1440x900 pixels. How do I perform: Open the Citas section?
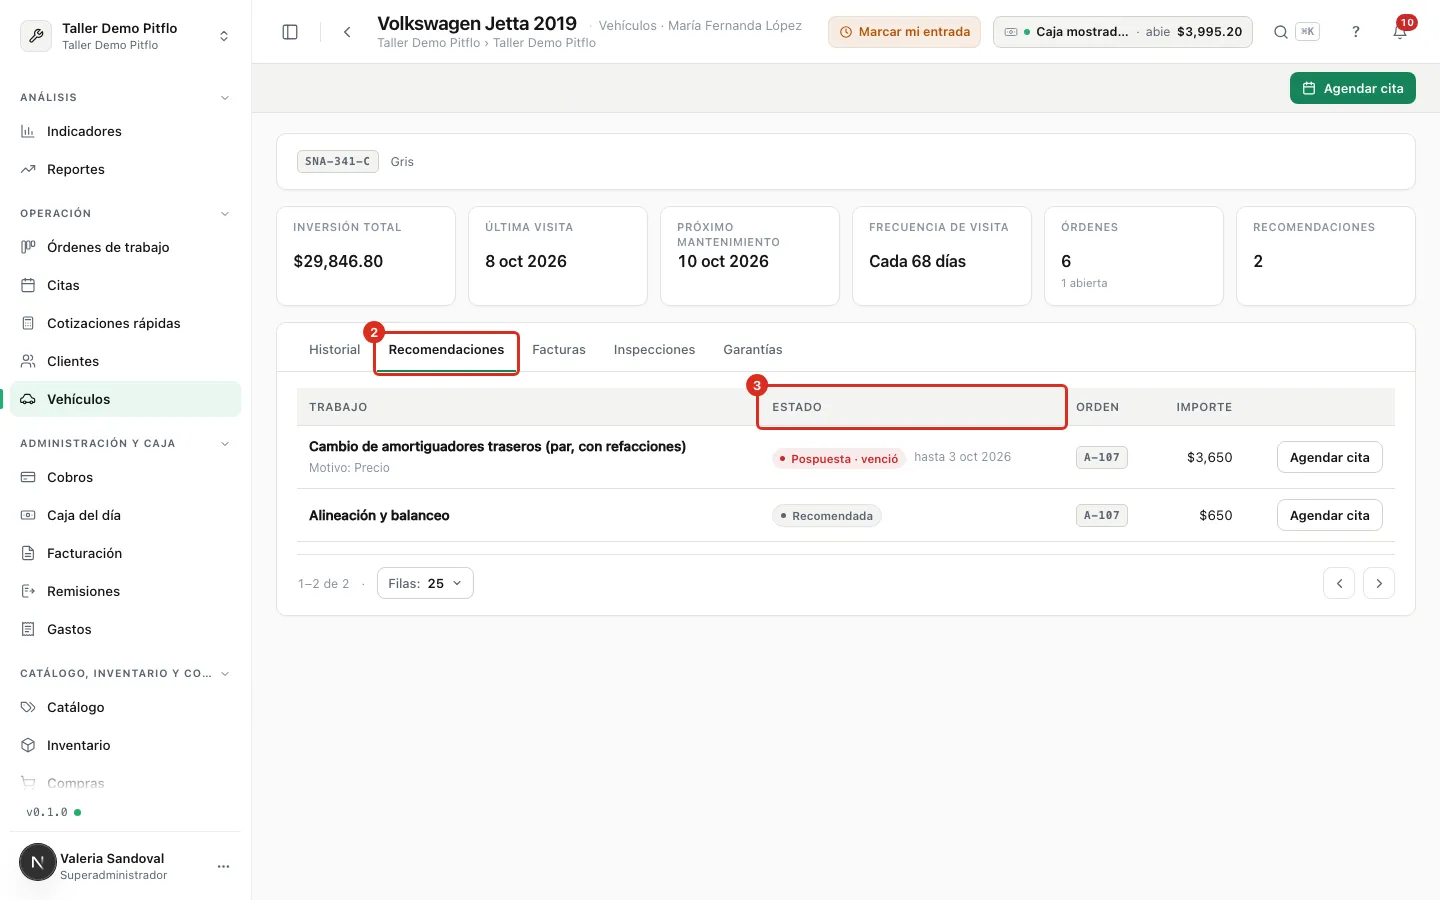pos(125,285)
